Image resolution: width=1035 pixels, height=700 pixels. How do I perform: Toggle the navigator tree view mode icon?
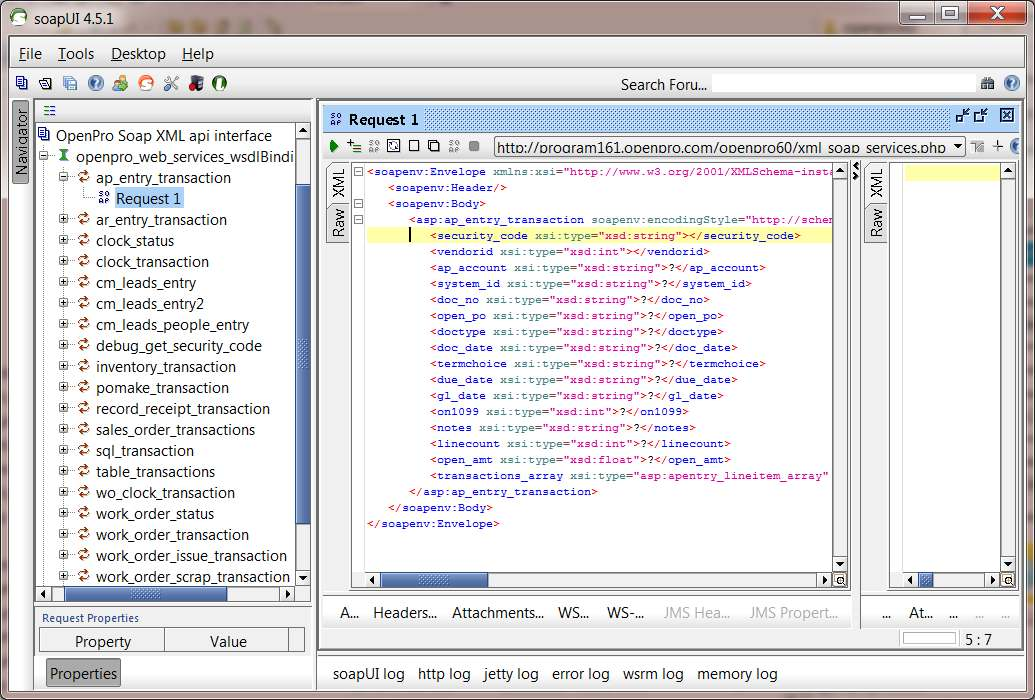pyautogui.click(x=50, y=111)
